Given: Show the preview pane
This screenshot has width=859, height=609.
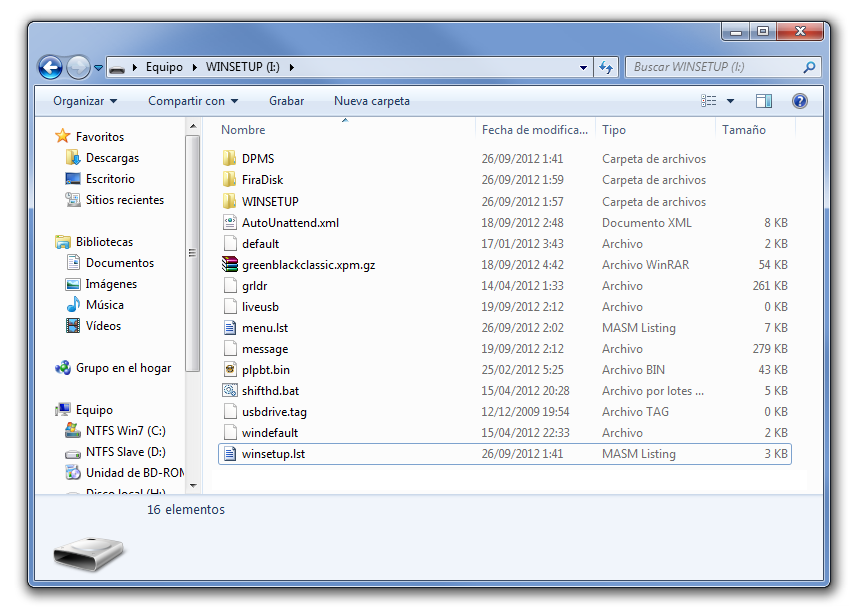Looking at the screenshot, I should pos(764,101).
